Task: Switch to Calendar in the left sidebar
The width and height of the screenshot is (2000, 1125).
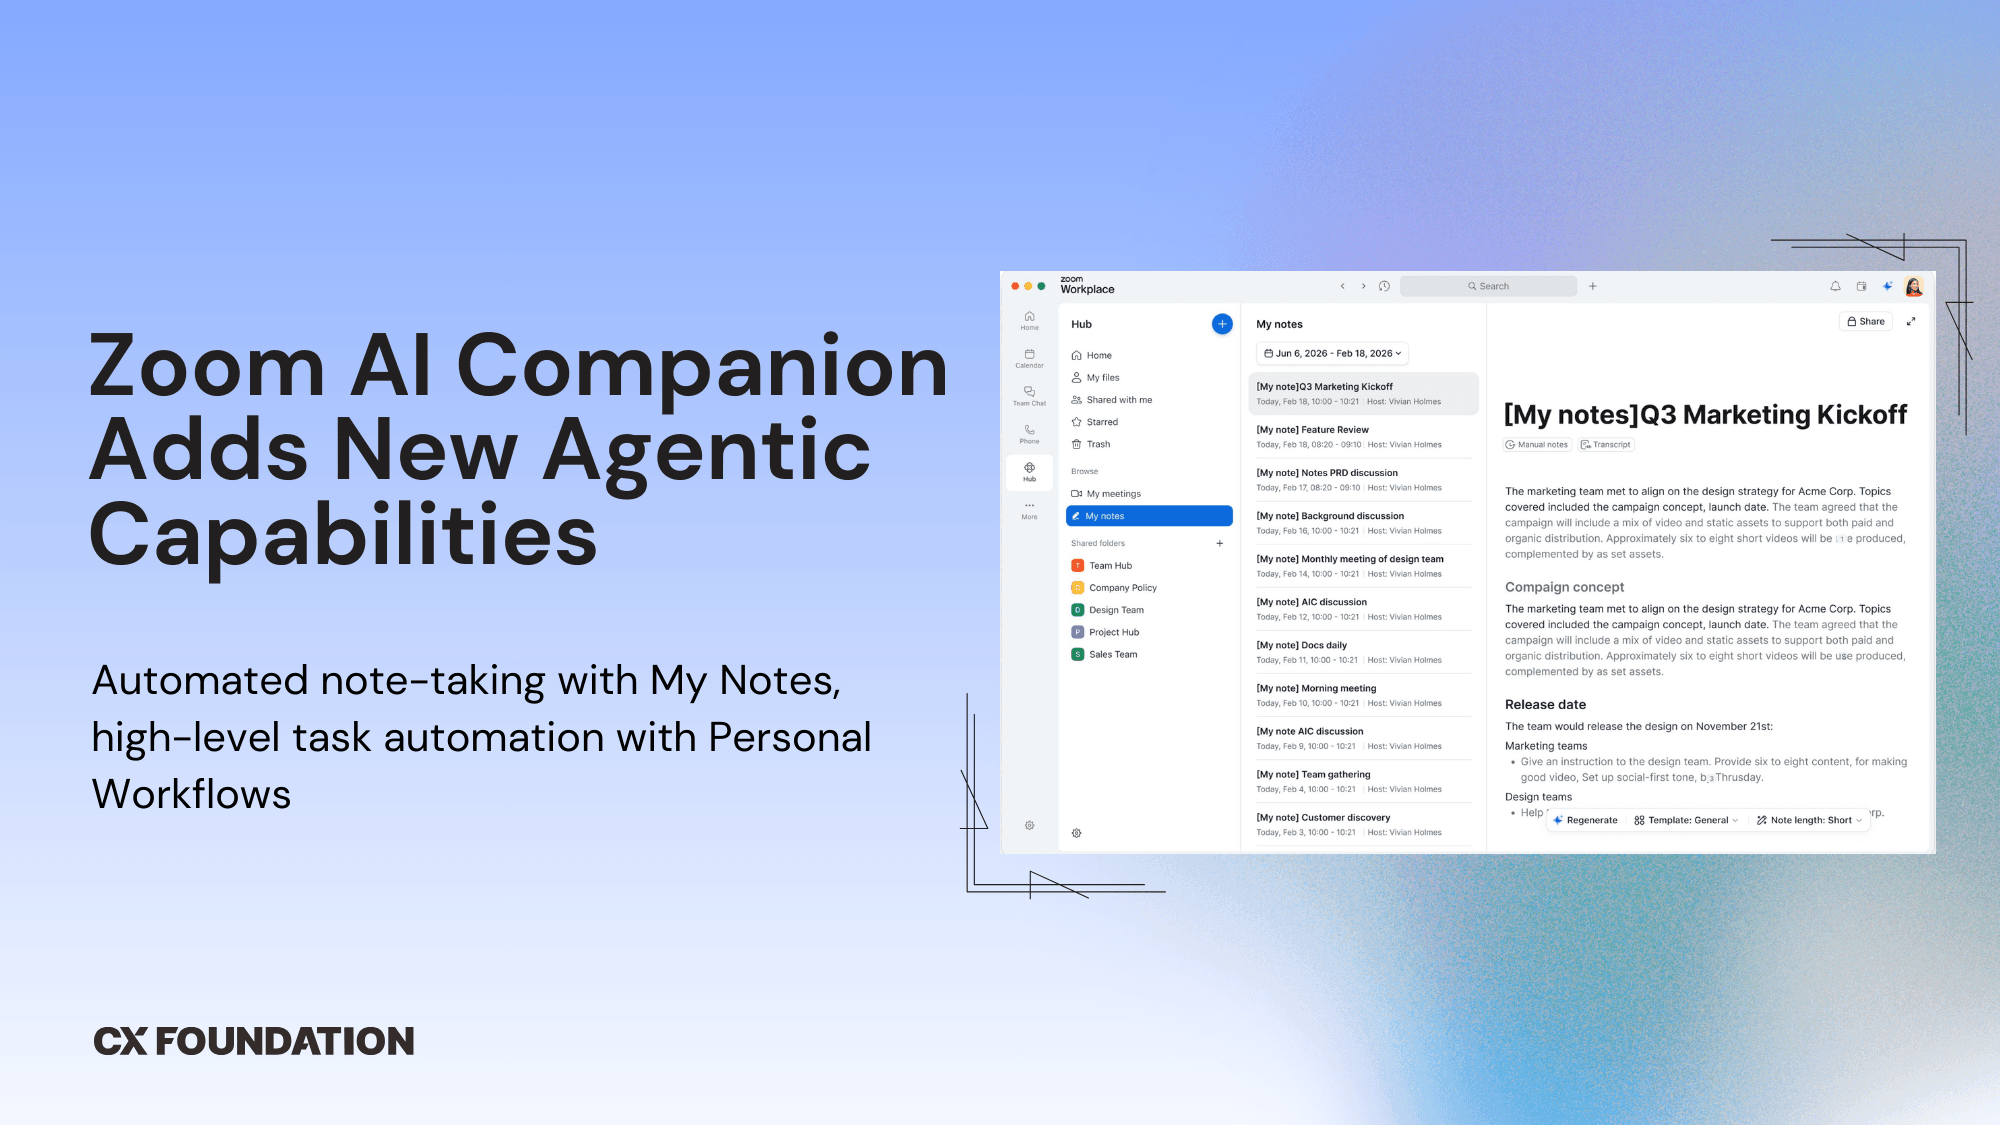Action: 1029,358
